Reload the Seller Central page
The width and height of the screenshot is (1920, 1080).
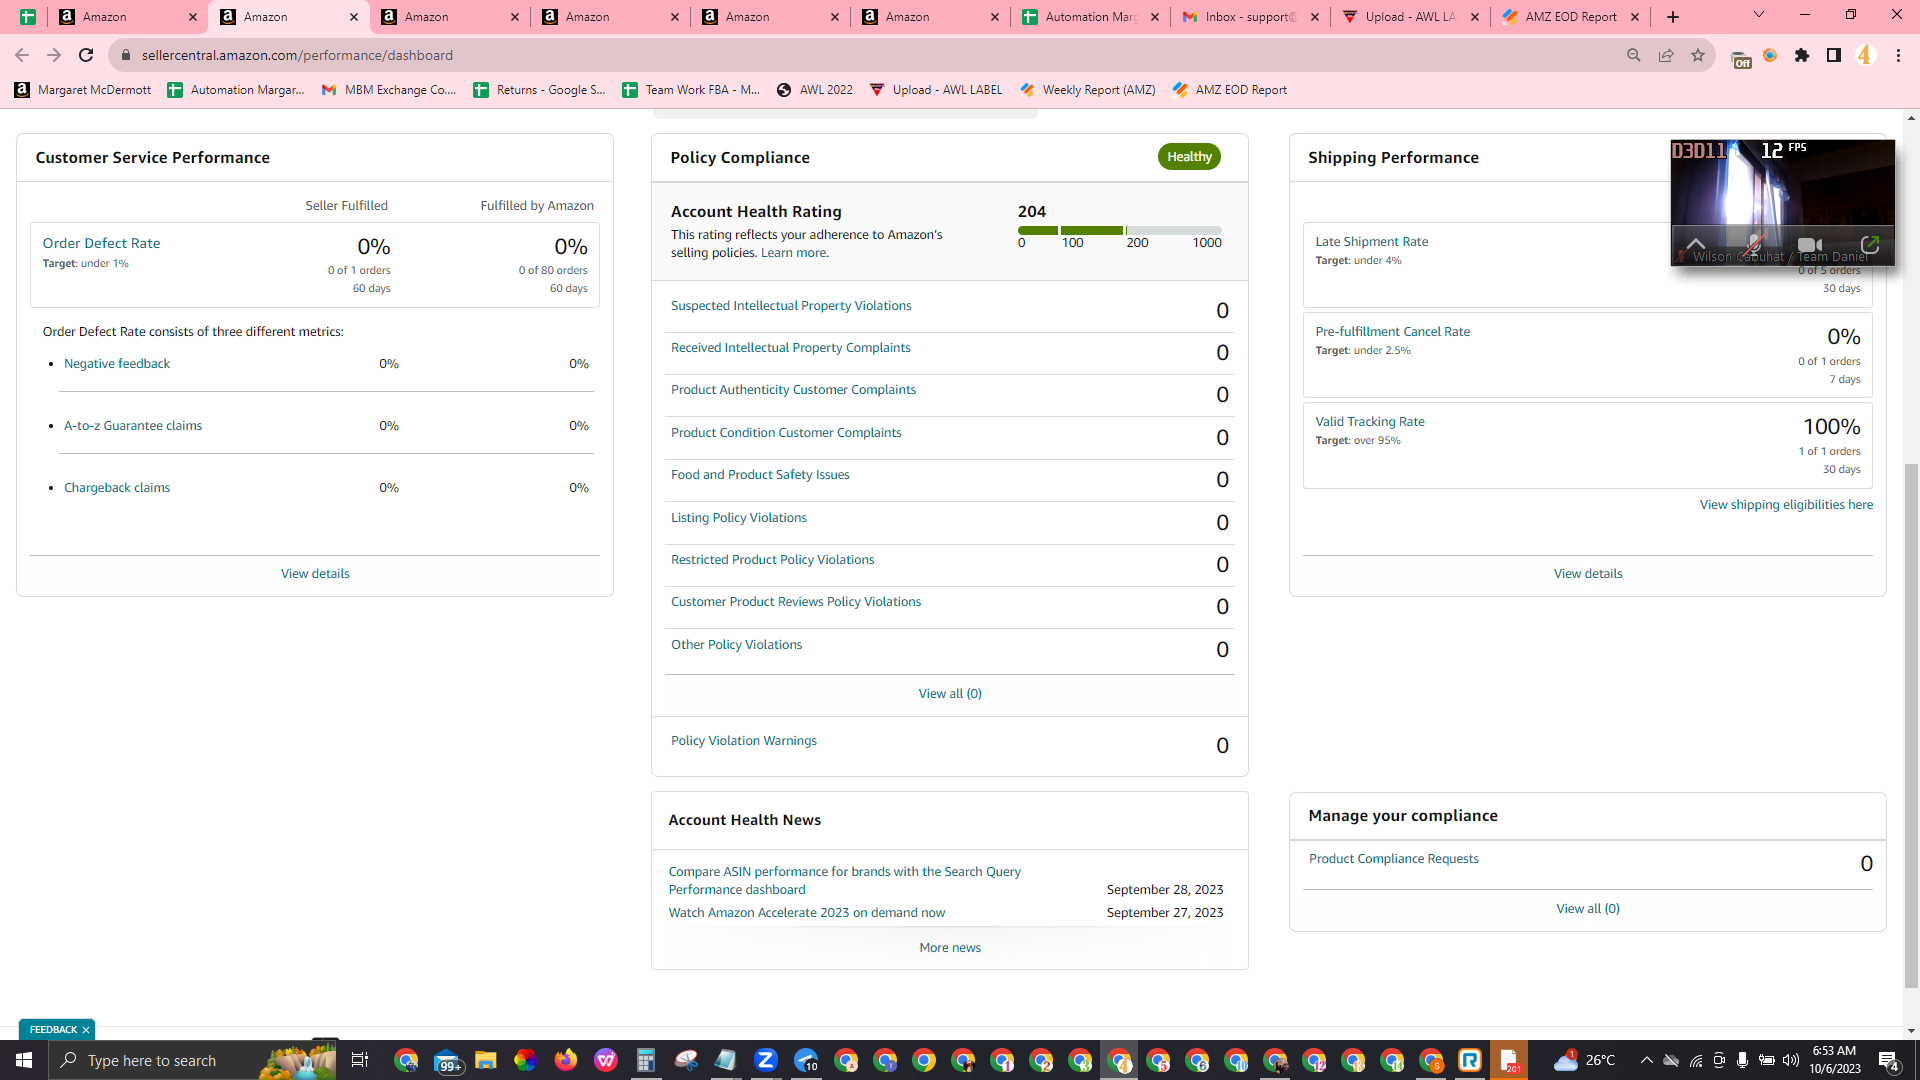(x=86, y=55)
